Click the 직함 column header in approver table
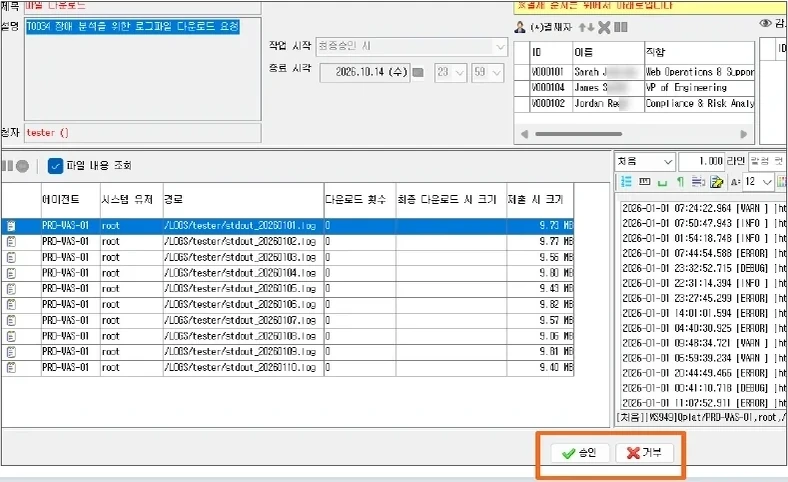Image resolution: width=788 pixels, height=482 pixels. pyautogui.click(x=699, y=52)
